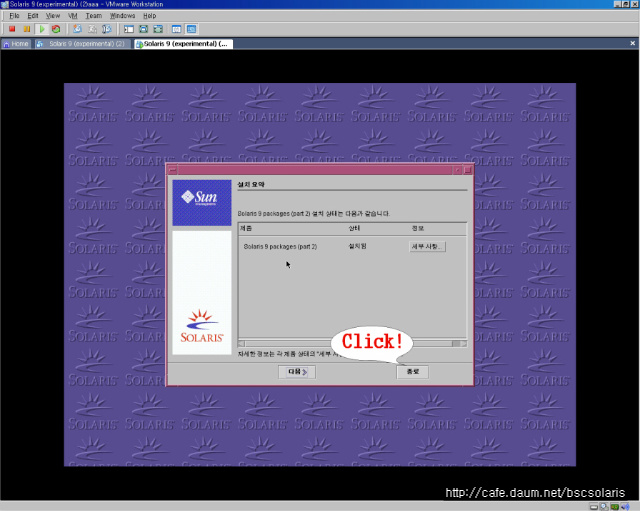Click the 정보 column header
This screenshot has width=640, height=511.
pos(418,228)
